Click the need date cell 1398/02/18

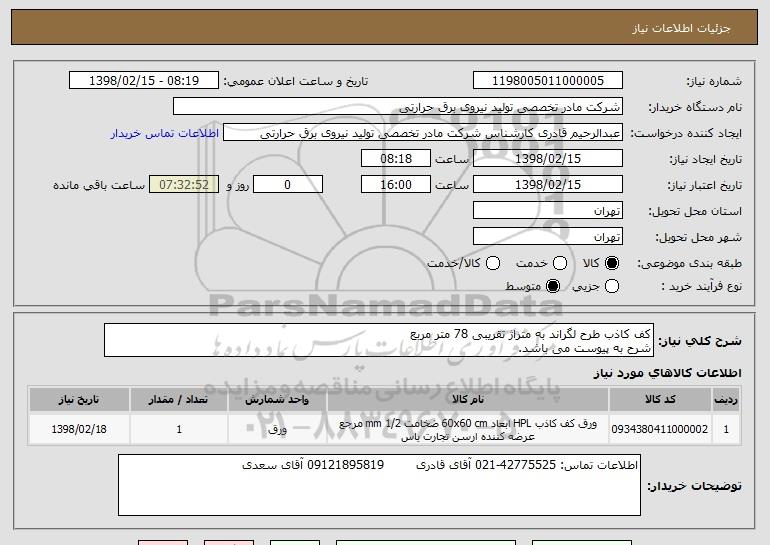click(79, 429)
